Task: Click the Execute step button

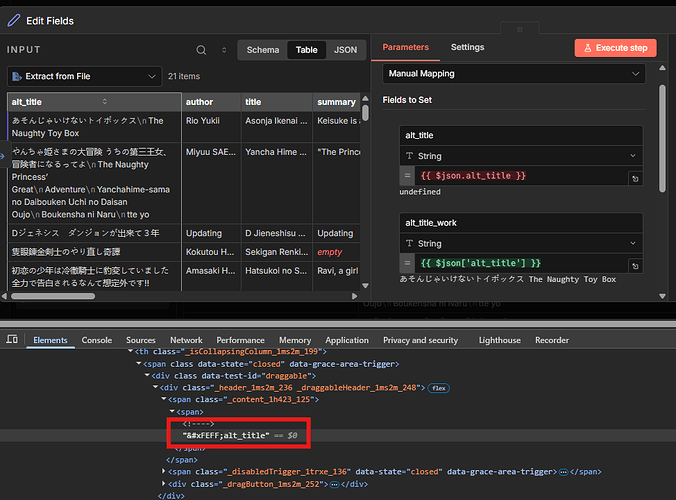Action: (x=615, y=48)
